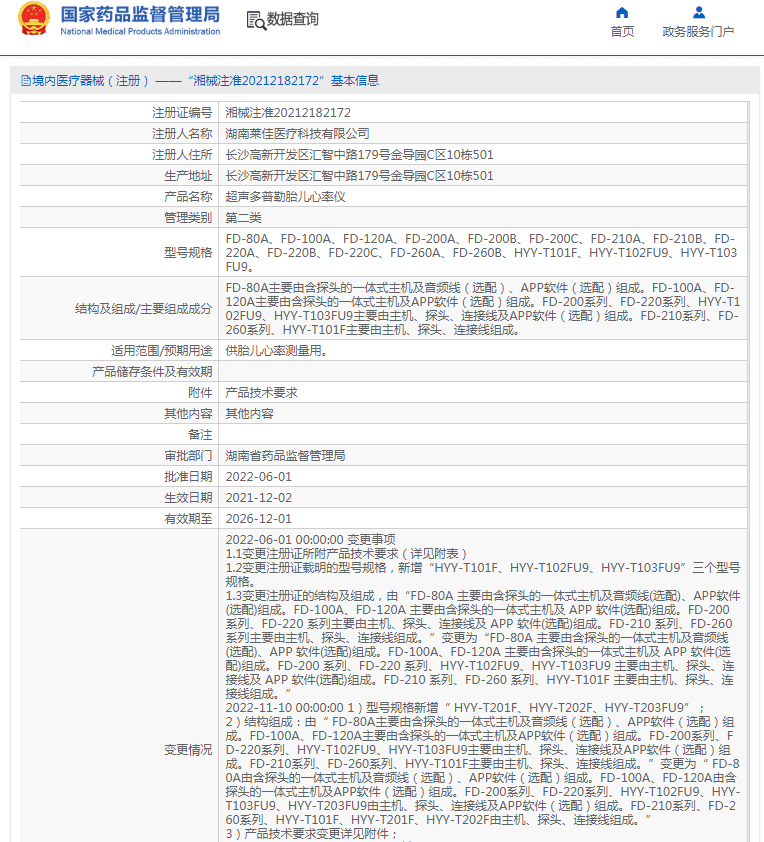Click the 注册人住所 address value

point(359,155)
